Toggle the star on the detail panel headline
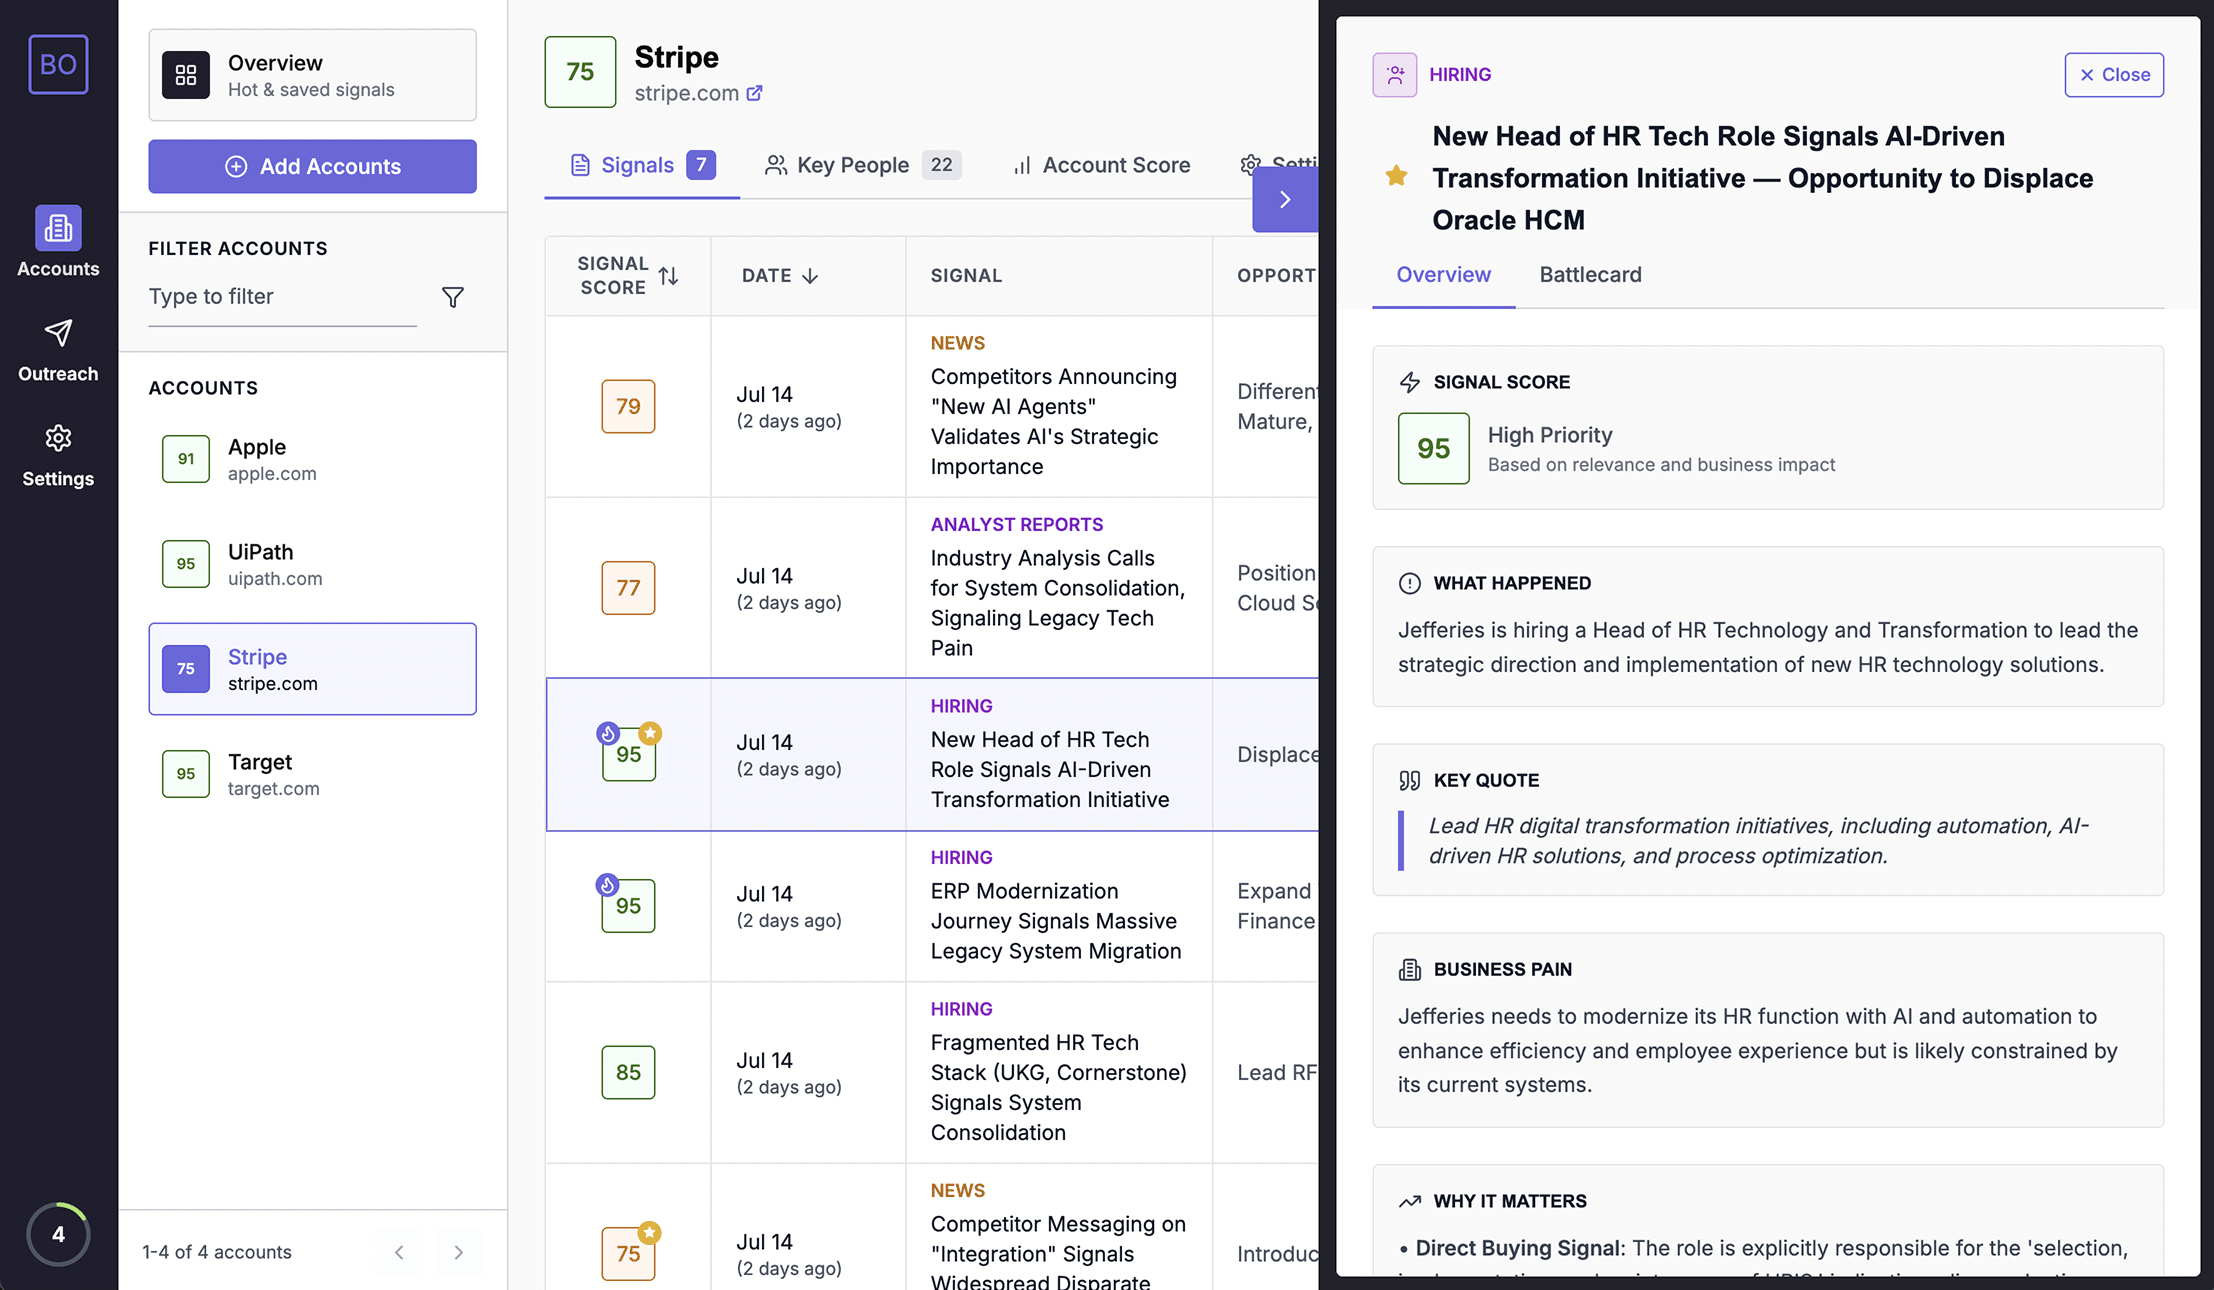This screenshot has height=1290, width=2214. [1394, 176]
